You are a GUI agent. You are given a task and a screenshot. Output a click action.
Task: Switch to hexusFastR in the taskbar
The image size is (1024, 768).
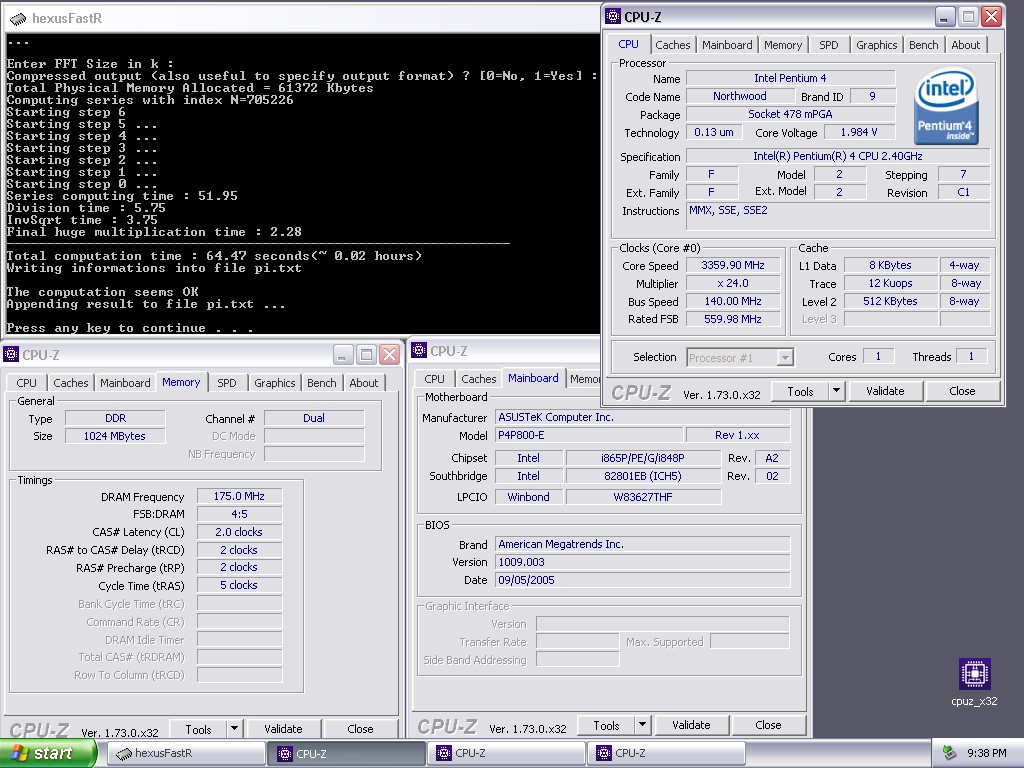(185, 753)
